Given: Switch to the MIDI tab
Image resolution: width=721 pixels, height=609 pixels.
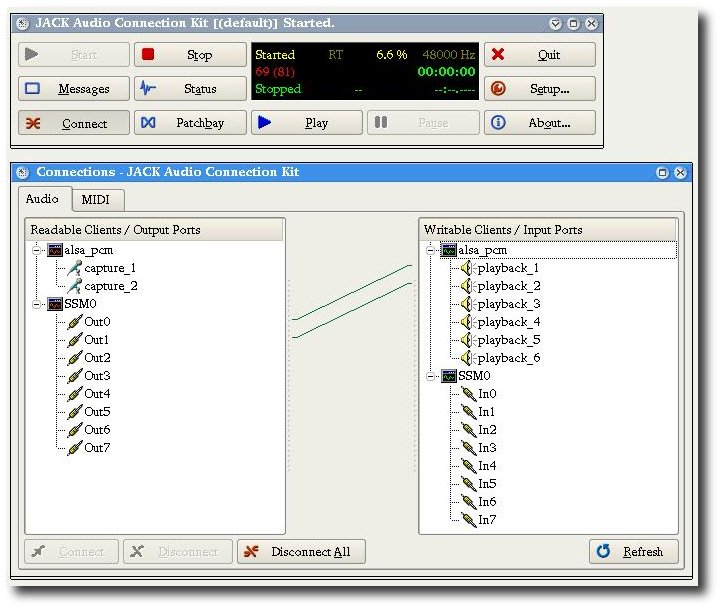Looking at the screenshot, I should pyautogui.click(x=96, y=200).
